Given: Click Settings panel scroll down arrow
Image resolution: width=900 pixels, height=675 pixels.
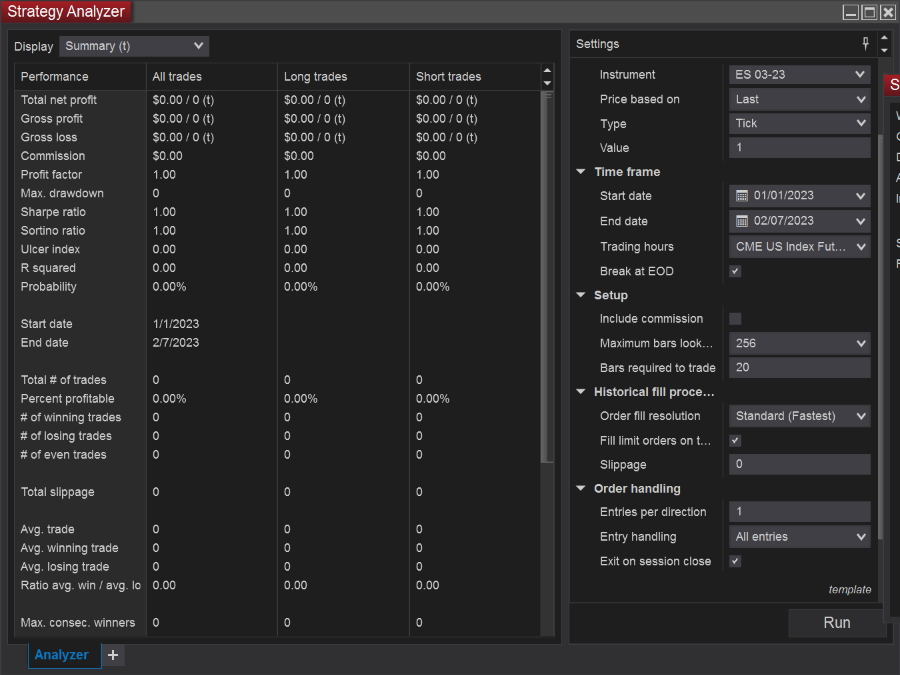Looking at the screenshot, I should 885,51.
